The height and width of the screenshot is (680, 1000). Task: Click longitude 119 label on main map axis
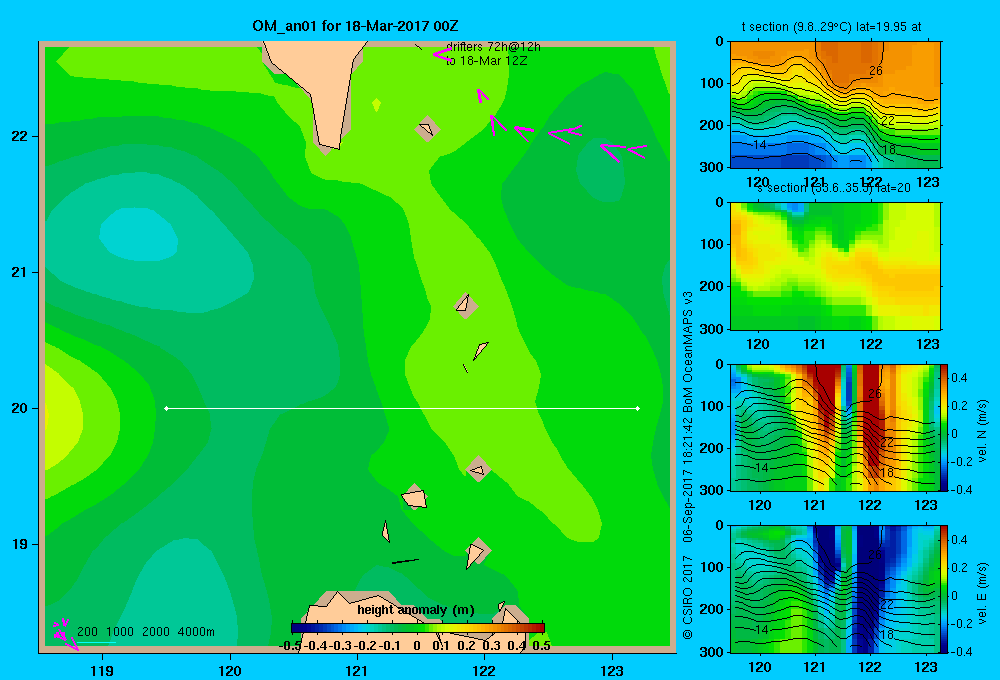102,670
